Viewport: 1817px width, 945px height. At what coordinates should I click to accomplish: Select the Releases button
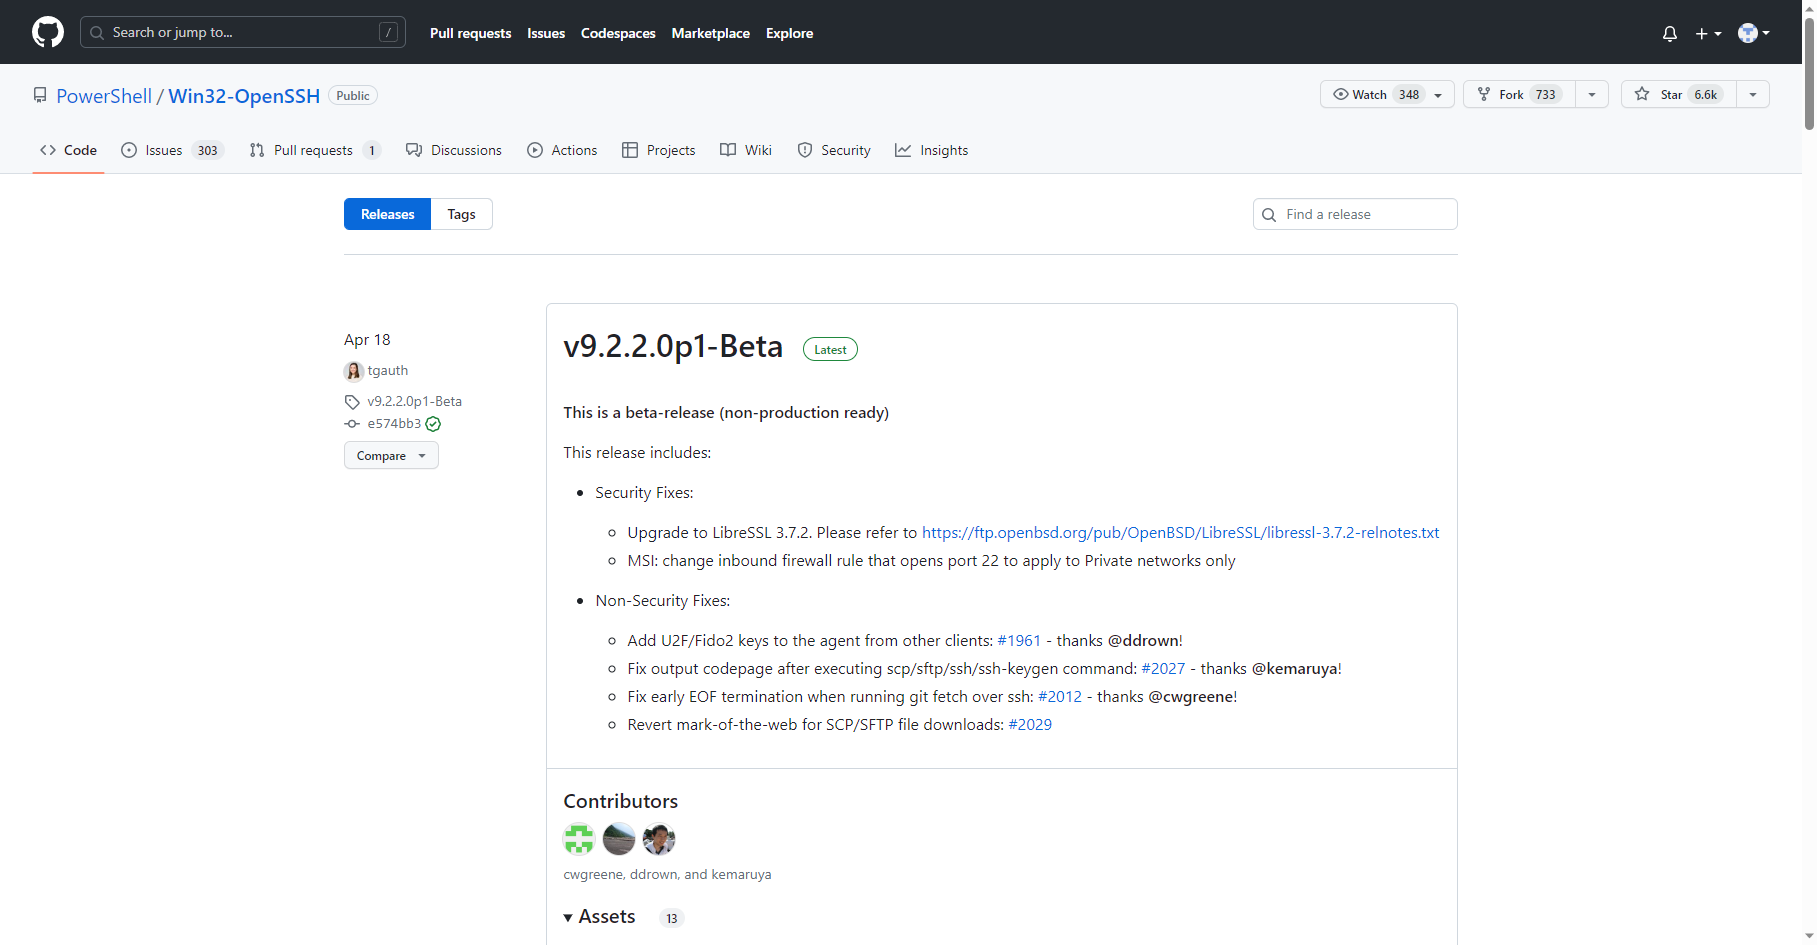click(387, 214)
